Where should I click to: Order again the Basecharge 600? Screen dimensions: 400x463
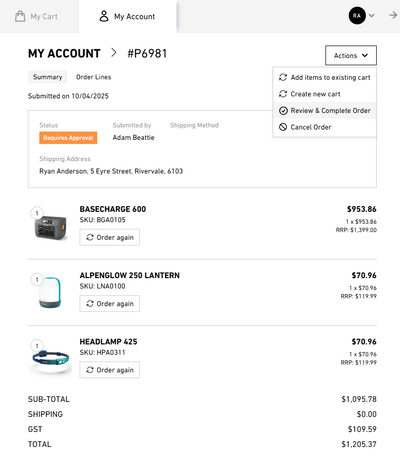tap(110, 237)
